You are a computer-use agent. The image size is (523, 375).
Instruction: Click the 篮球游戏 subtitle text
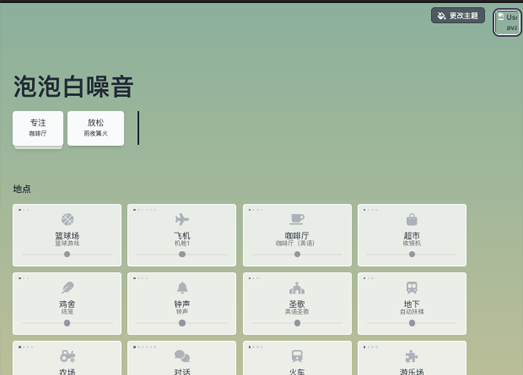tap(67, 243)
